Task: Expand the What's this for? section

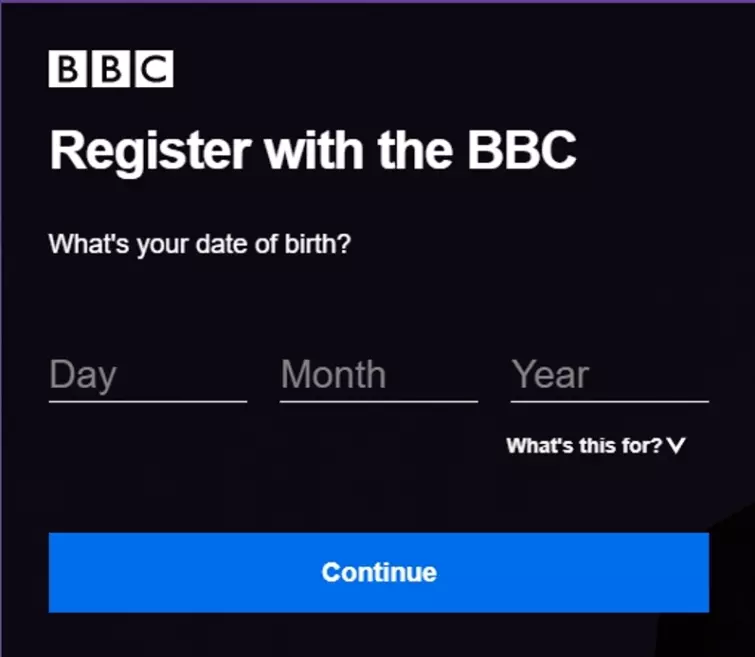Action: click(597, 446)
